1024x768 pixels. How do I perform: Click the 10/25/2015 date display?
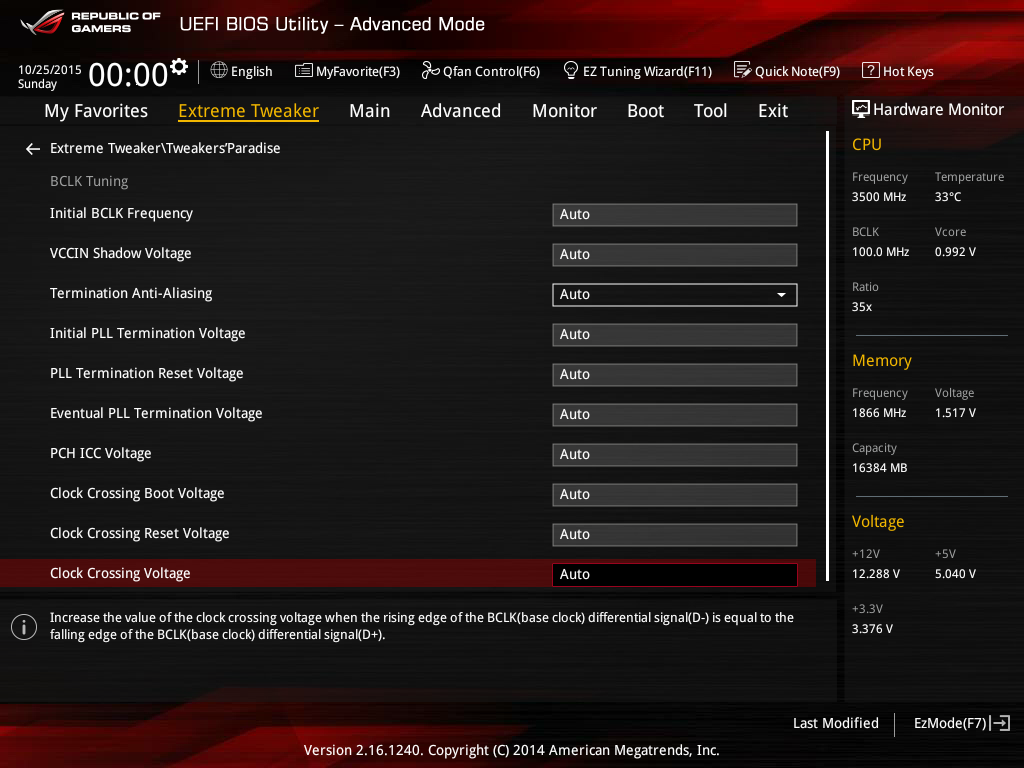[x=50, y=69]
